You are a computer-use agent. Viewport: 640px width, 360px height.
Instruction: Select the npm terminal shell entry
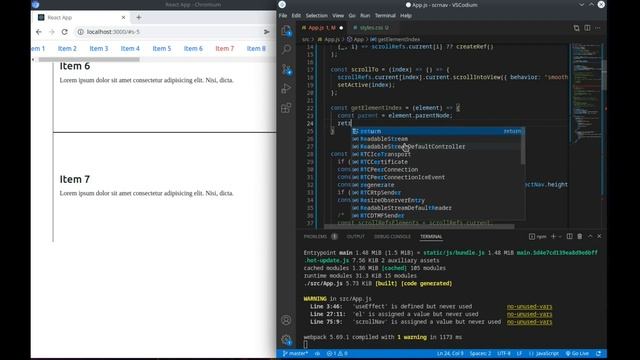(x=538, y=236)
